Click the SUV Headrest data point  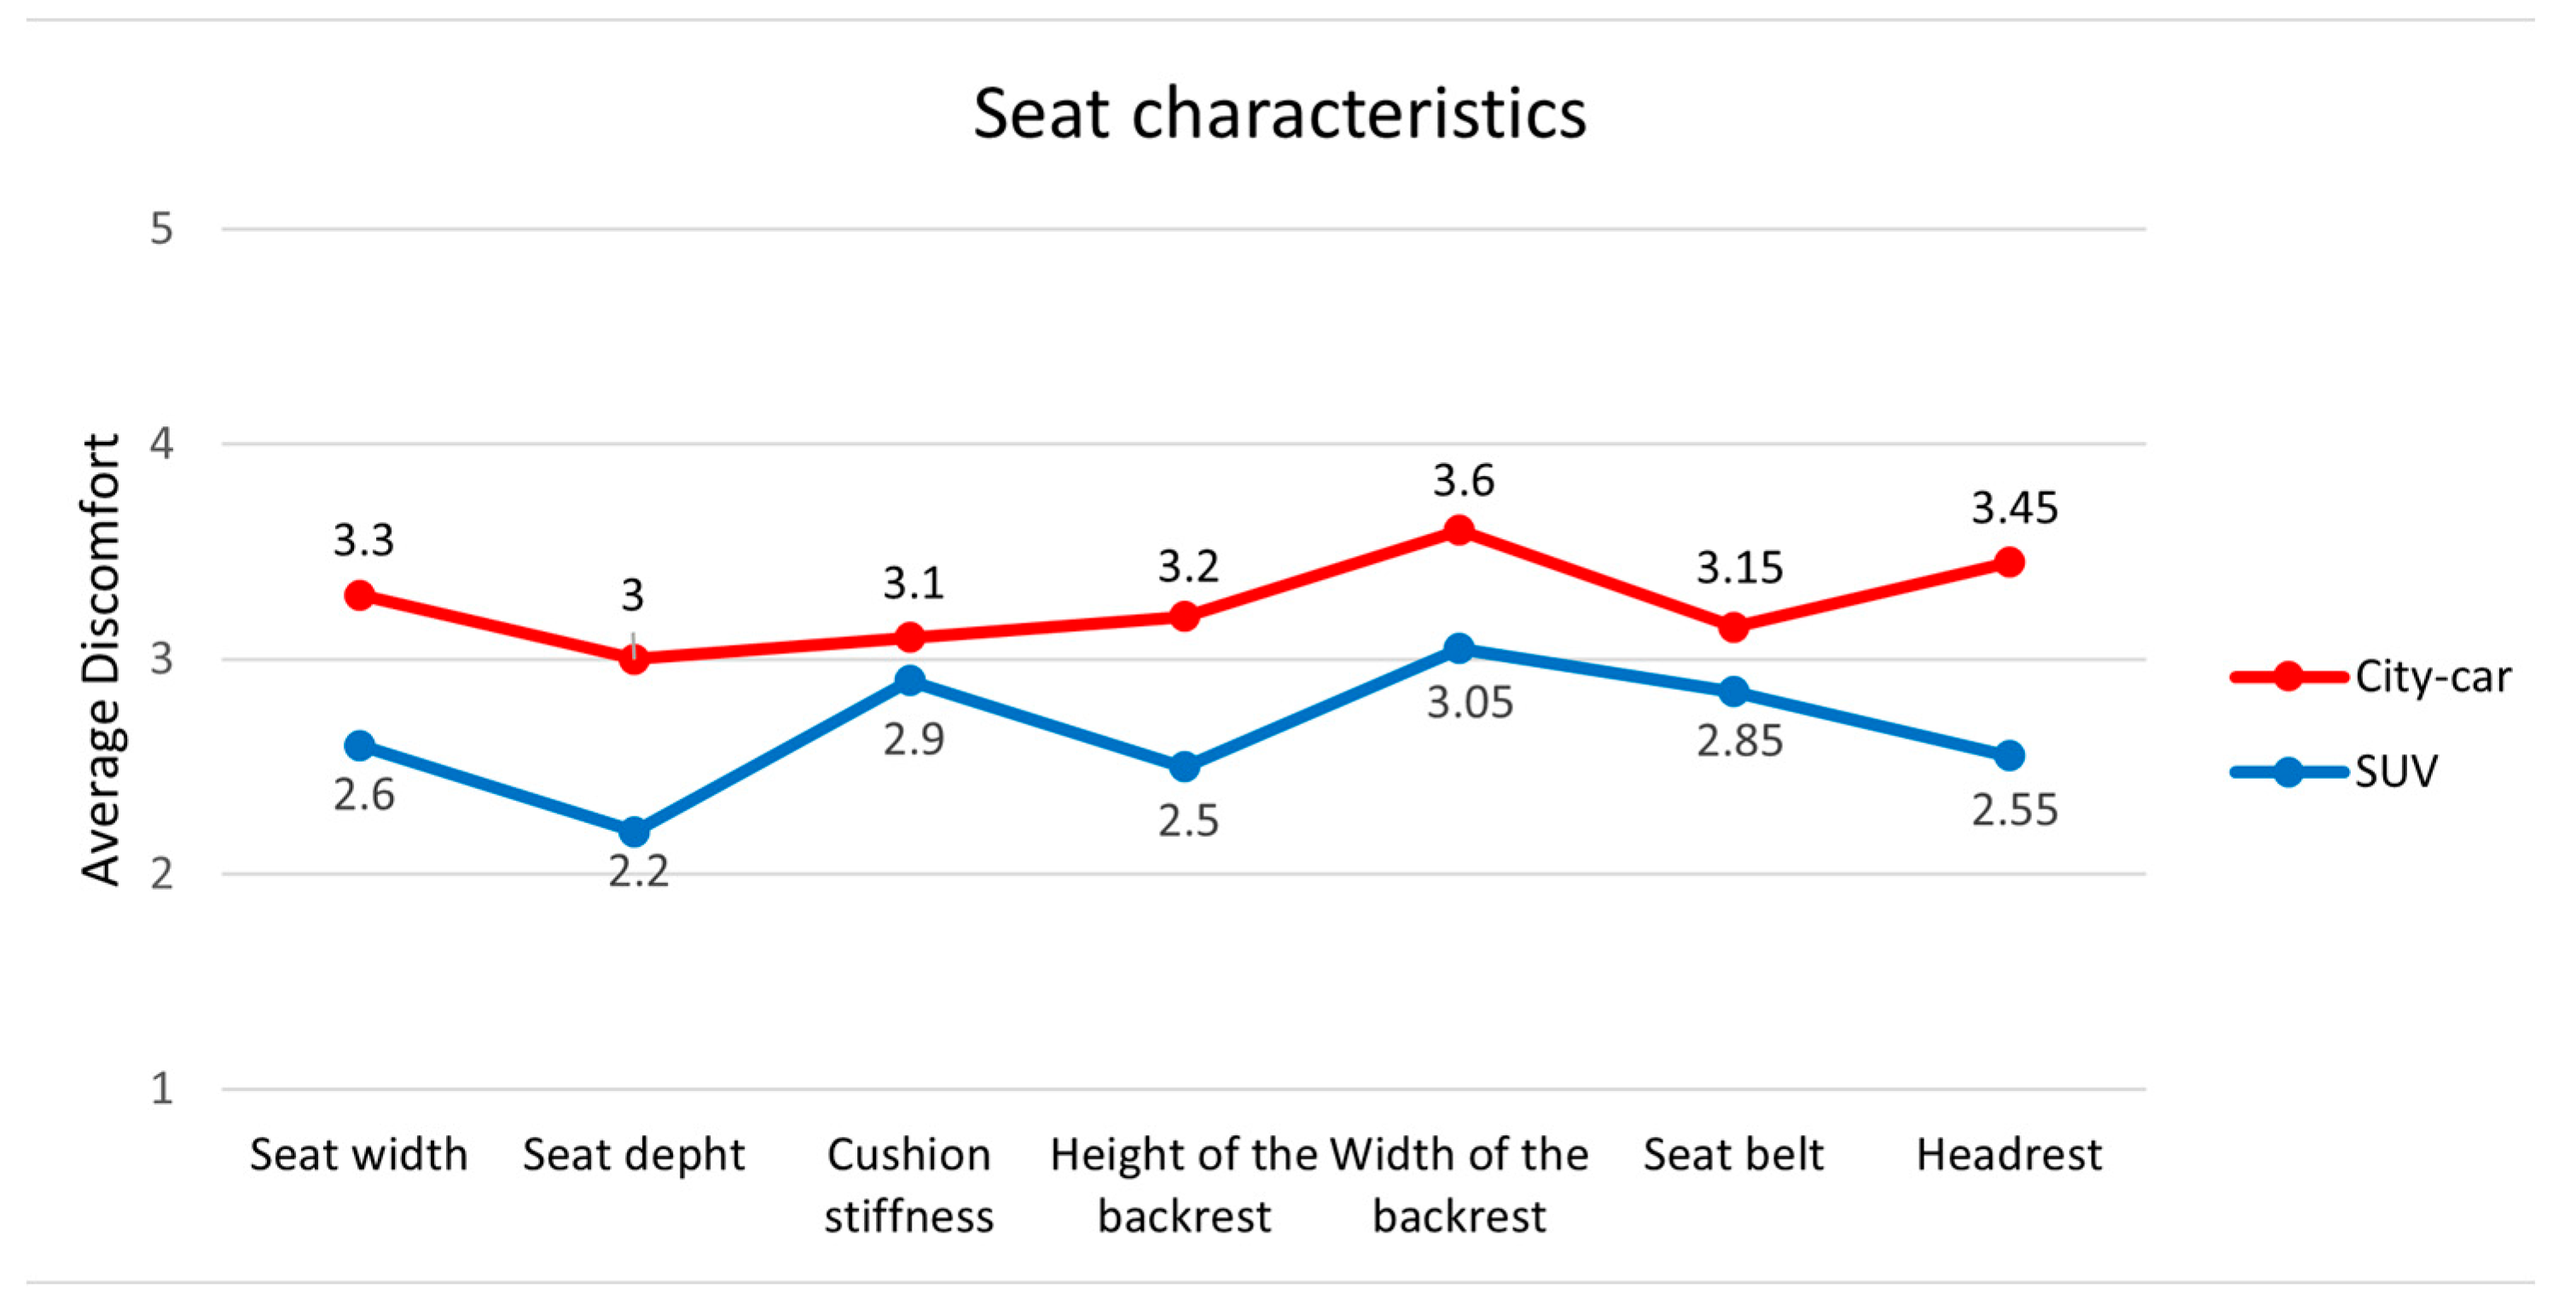(2009, 756)
